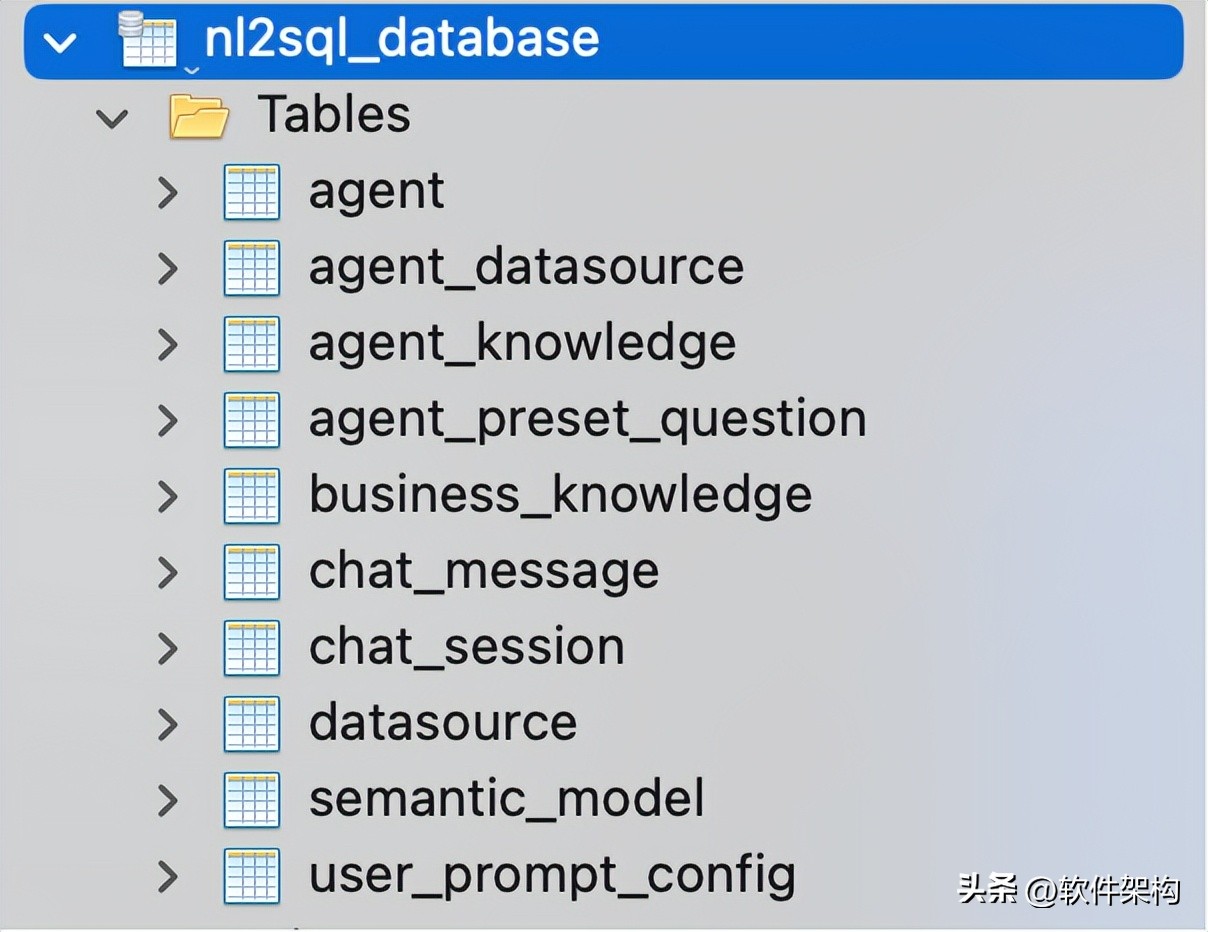Click the table icon beside business_knowledge

coord(252,496)
